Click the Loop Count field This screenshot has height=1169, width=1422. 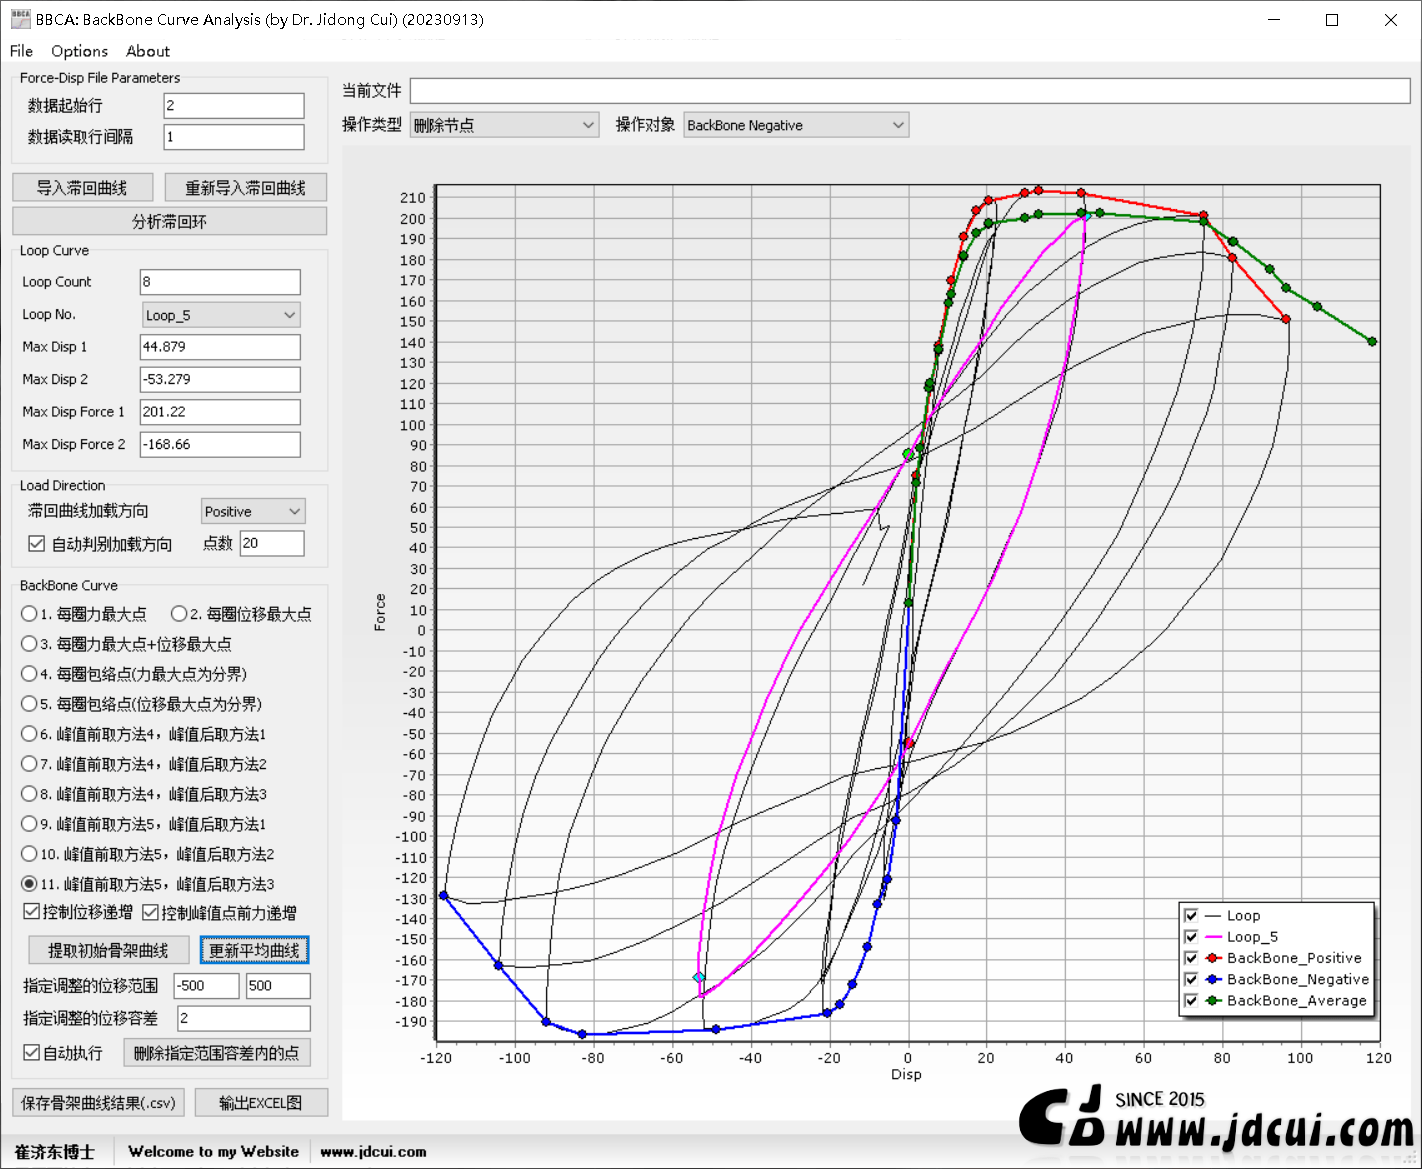[220, 282]
